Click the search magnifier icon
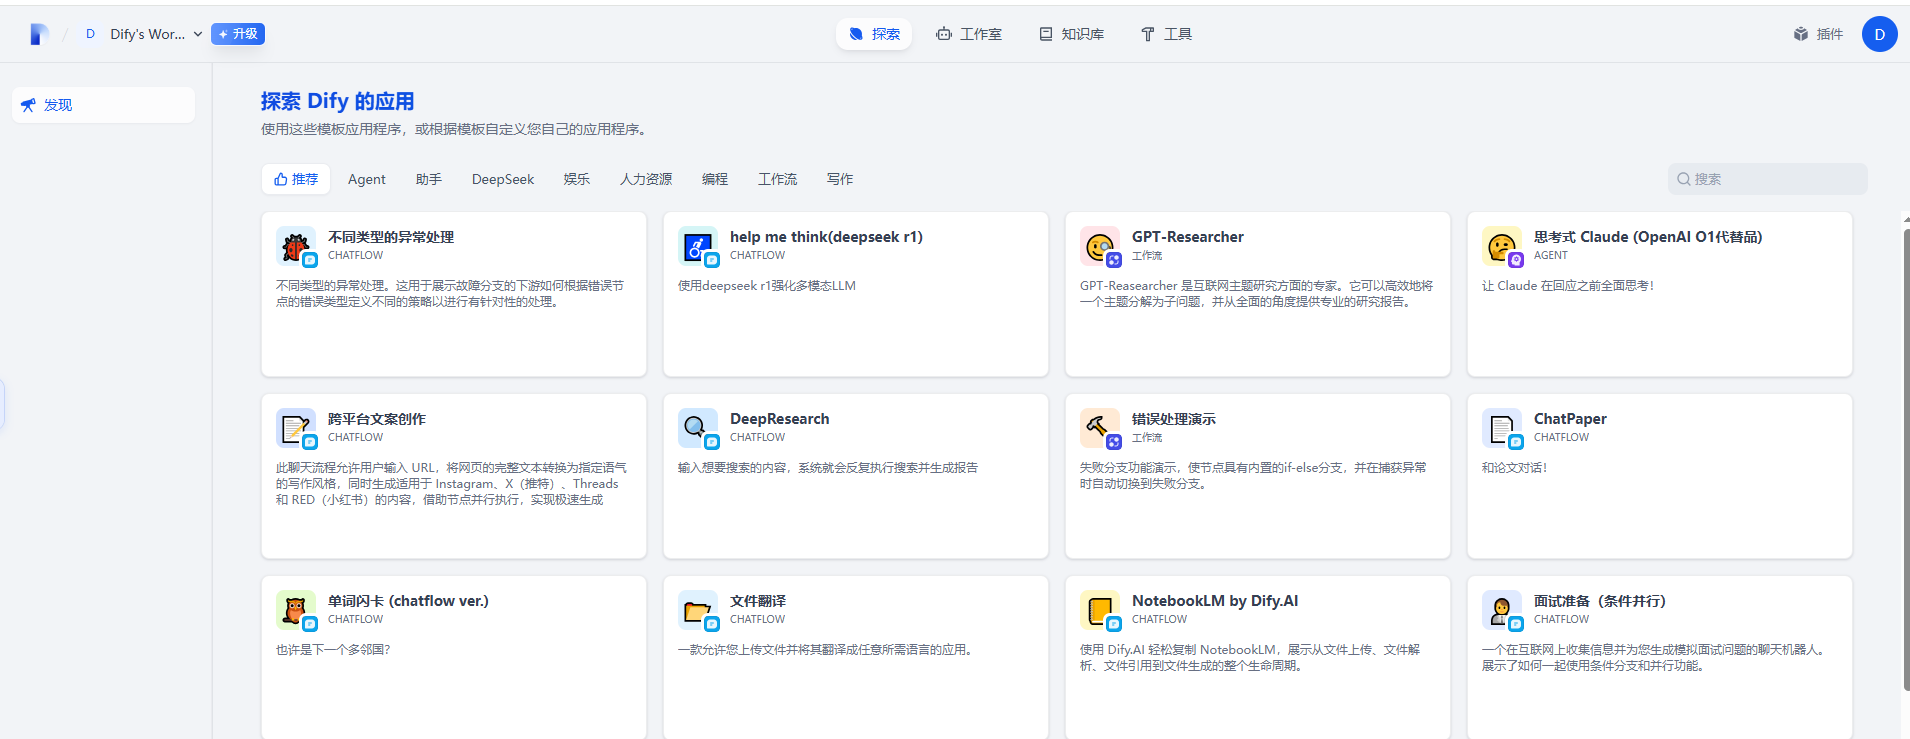Viewport: 1910px width, 739px height. 1684,179
